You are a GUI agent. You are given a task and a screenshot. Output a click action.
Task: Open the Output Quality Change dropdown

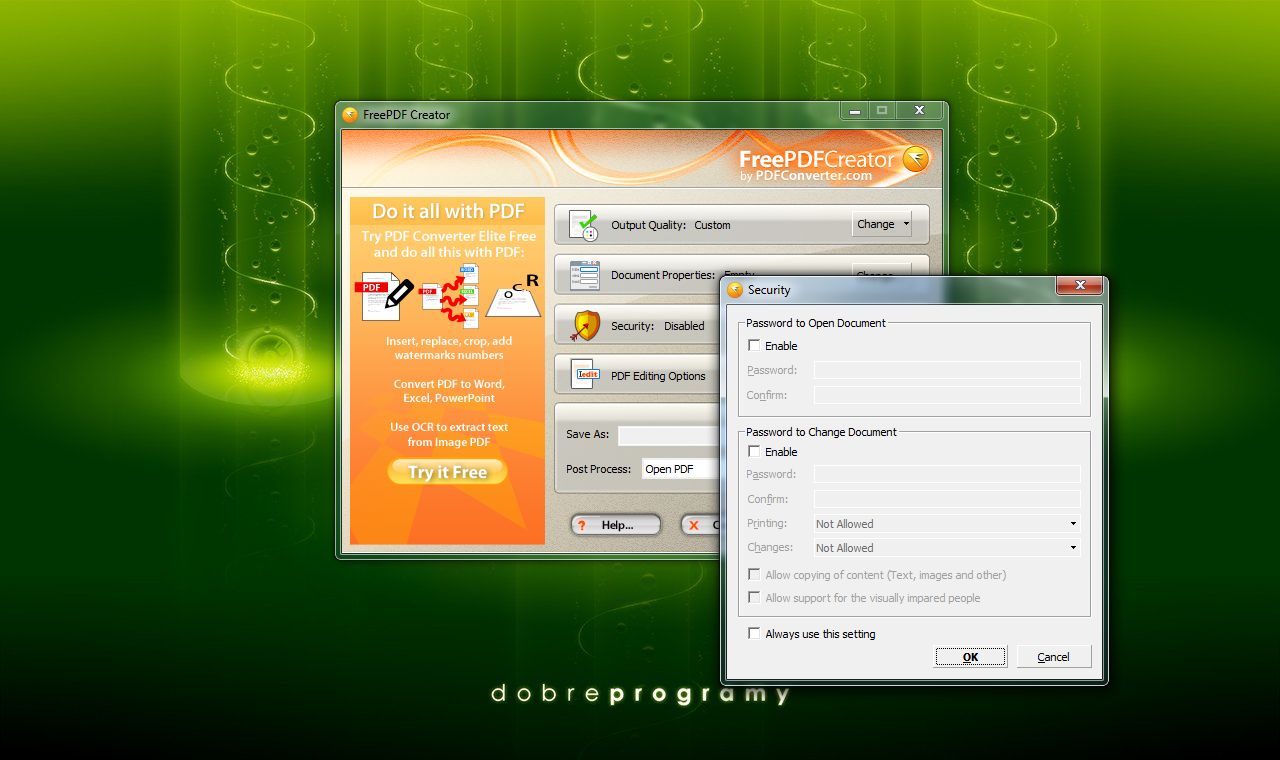883,224
